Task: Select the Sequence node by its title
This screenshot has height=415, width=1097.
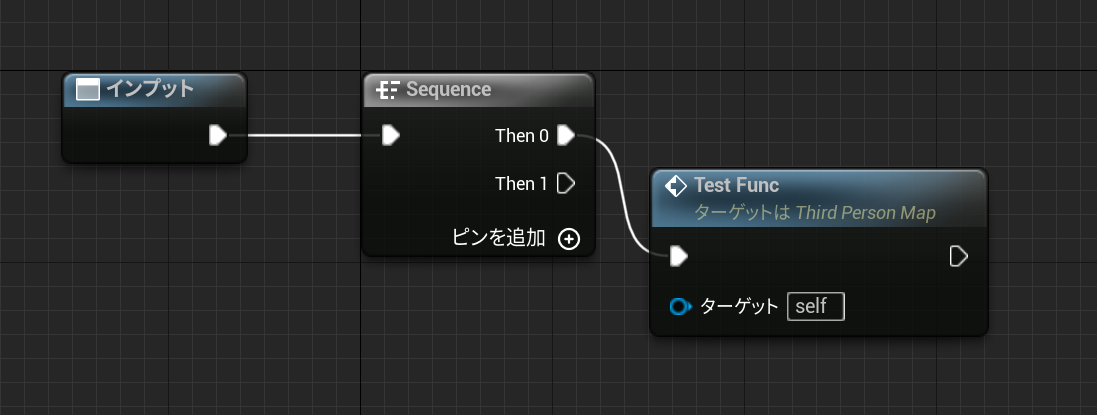Action: [448, 90]
